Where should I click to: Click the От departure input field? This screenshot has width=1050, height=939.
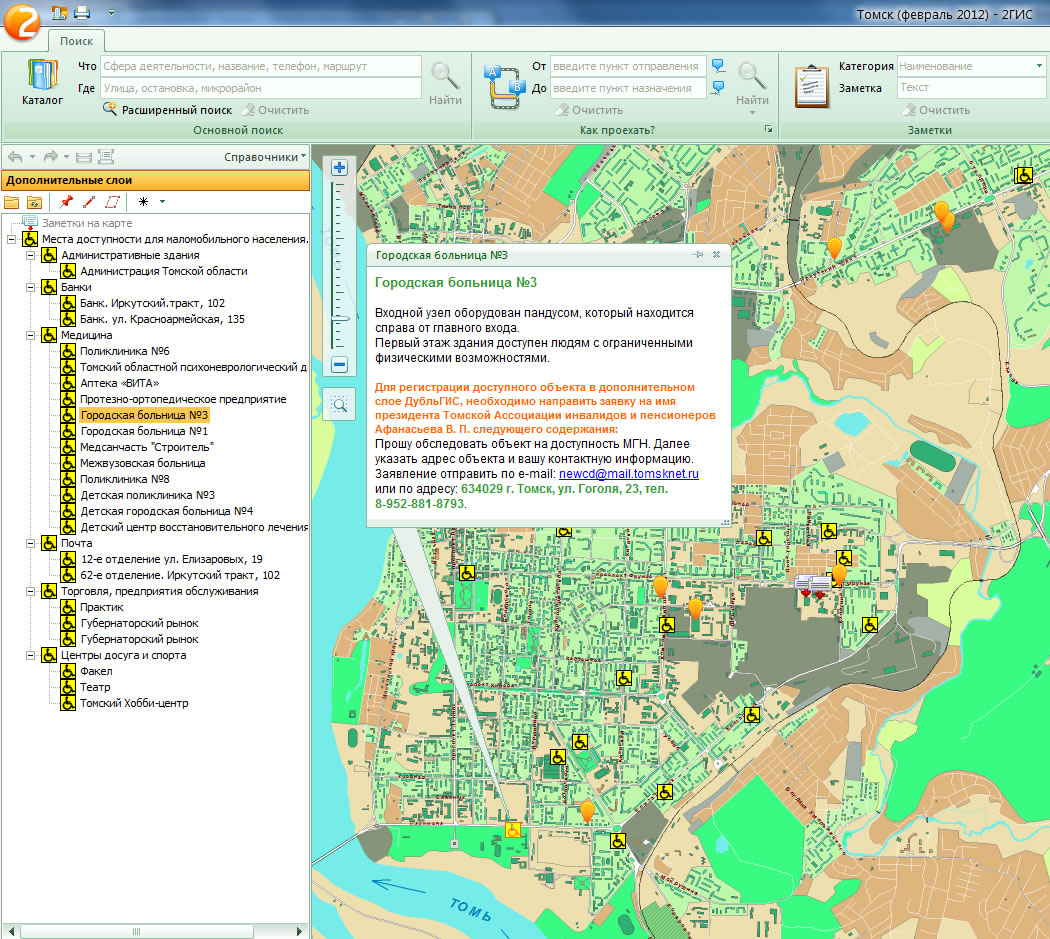[x=628, y=66]
